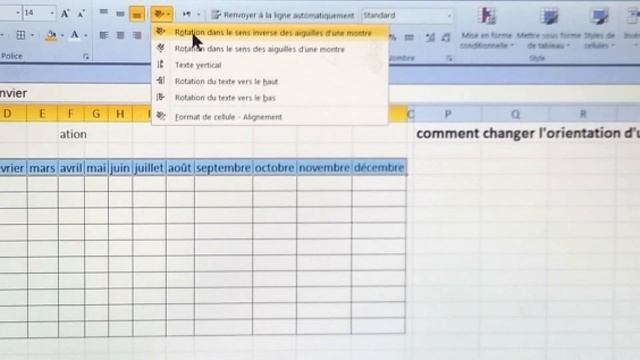Open the font size 14 dropdown arrow
Image resolution: width=640 pixels, height=360 pixels.
coord(52,13)
